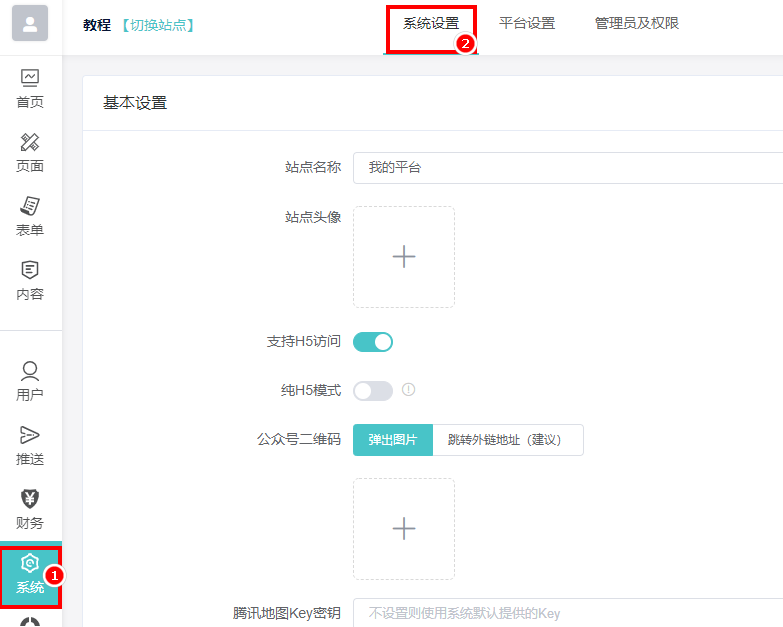Click 站点名称 input containing 我的平台
783x627 pixels.
[x=568, y=168]
